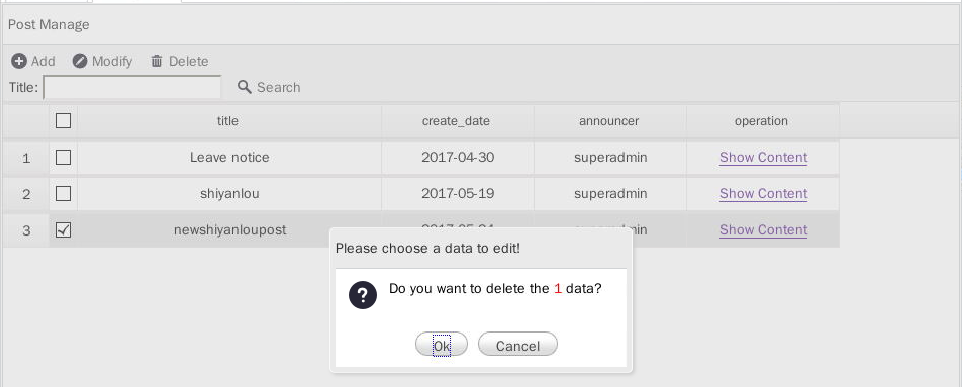This screenshot has height=387, width=962.
Task: Click the Add plus icon
Action: click(x=19, y=61)
